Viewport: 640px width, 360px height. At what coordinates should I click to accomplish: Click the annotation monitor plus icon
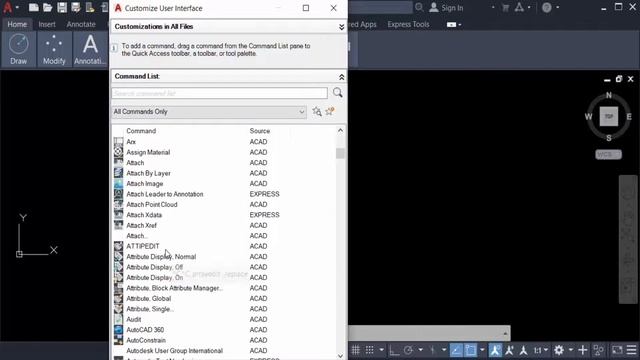(582, 350)
